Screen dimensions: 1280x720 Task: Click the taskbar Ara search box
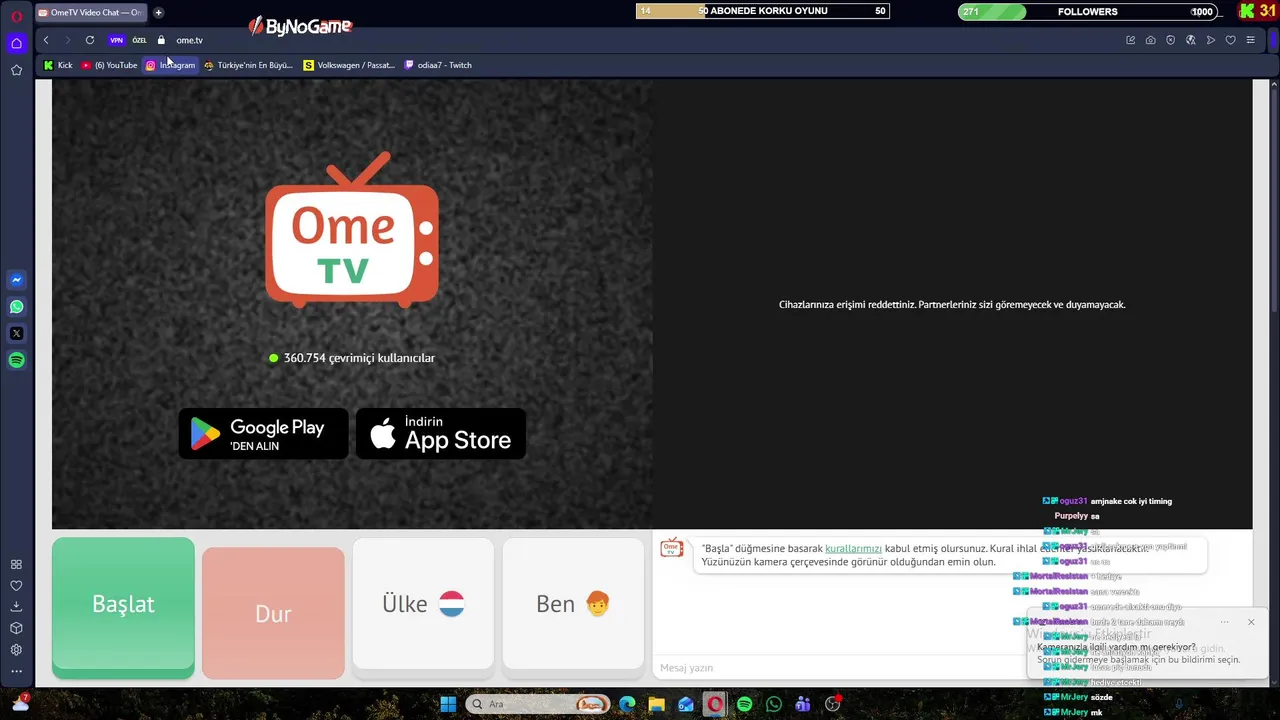(x=538, y=704)
